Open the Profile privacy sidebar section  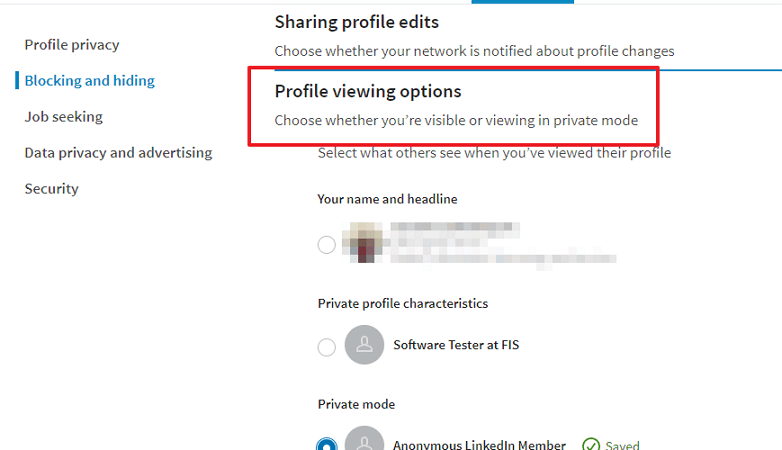pyautogui.click(x=72, y=45)
